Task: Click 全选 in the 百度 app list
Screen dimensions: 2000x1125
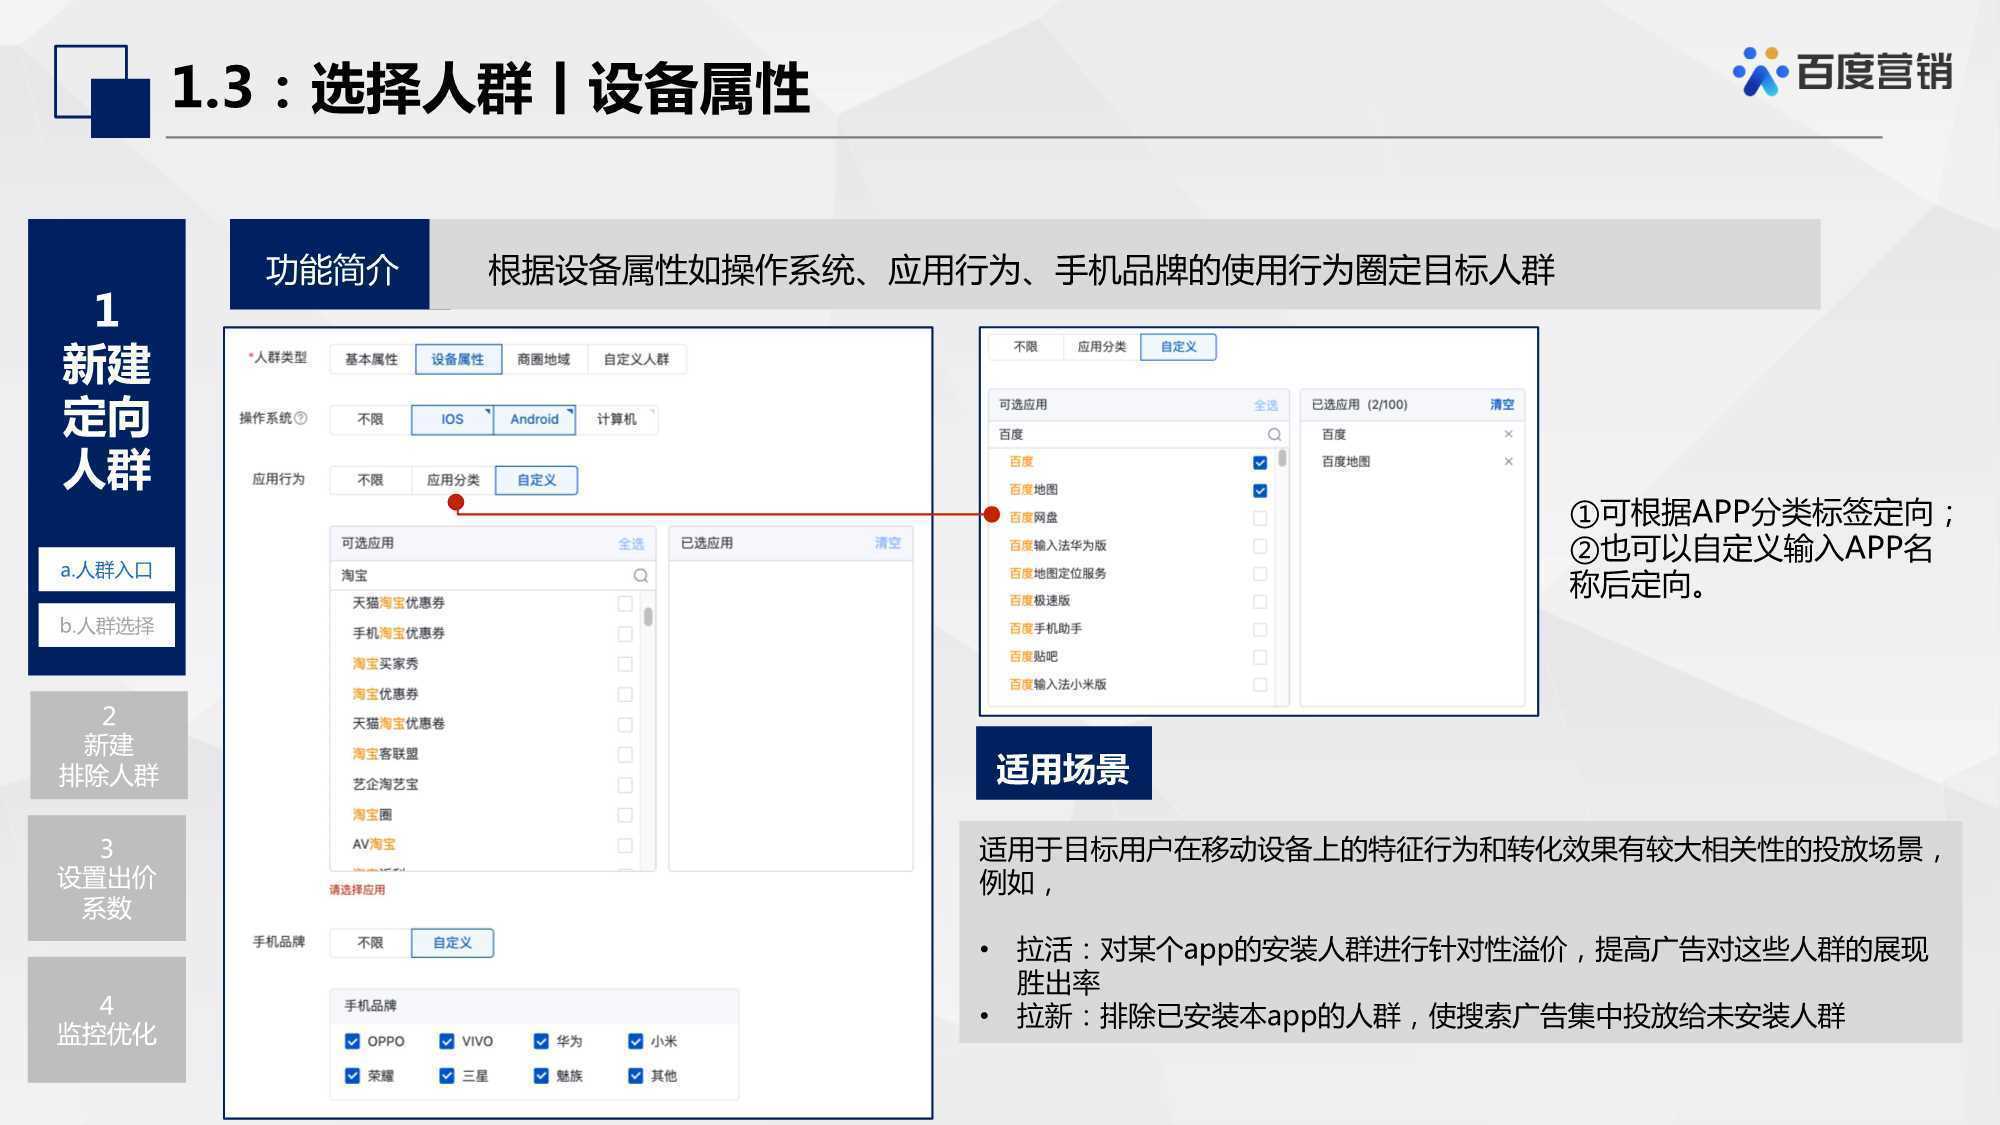Action: point(1266,405)
